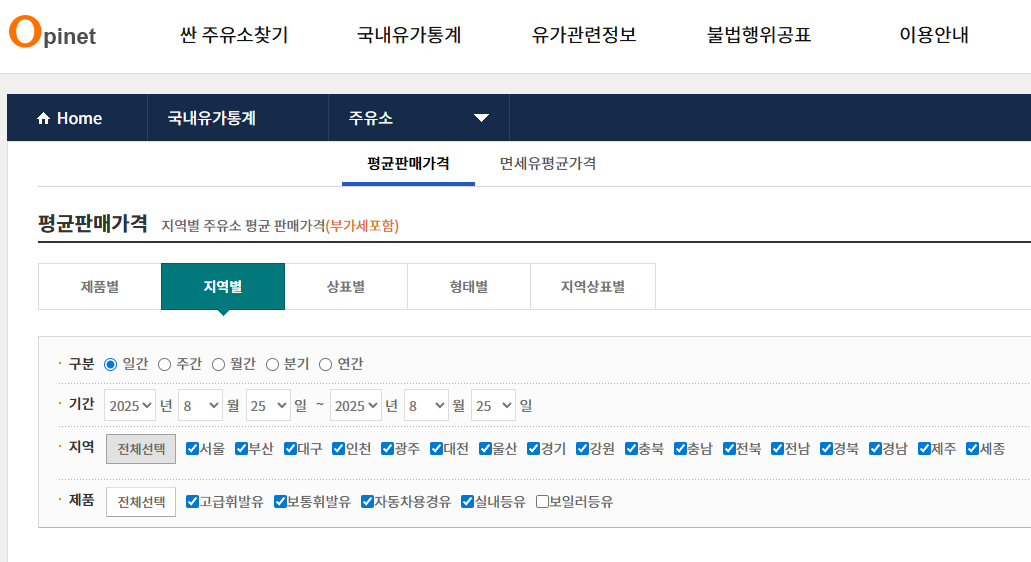
Task: Click the Opinet logo
Action: [x=53, y=32]
